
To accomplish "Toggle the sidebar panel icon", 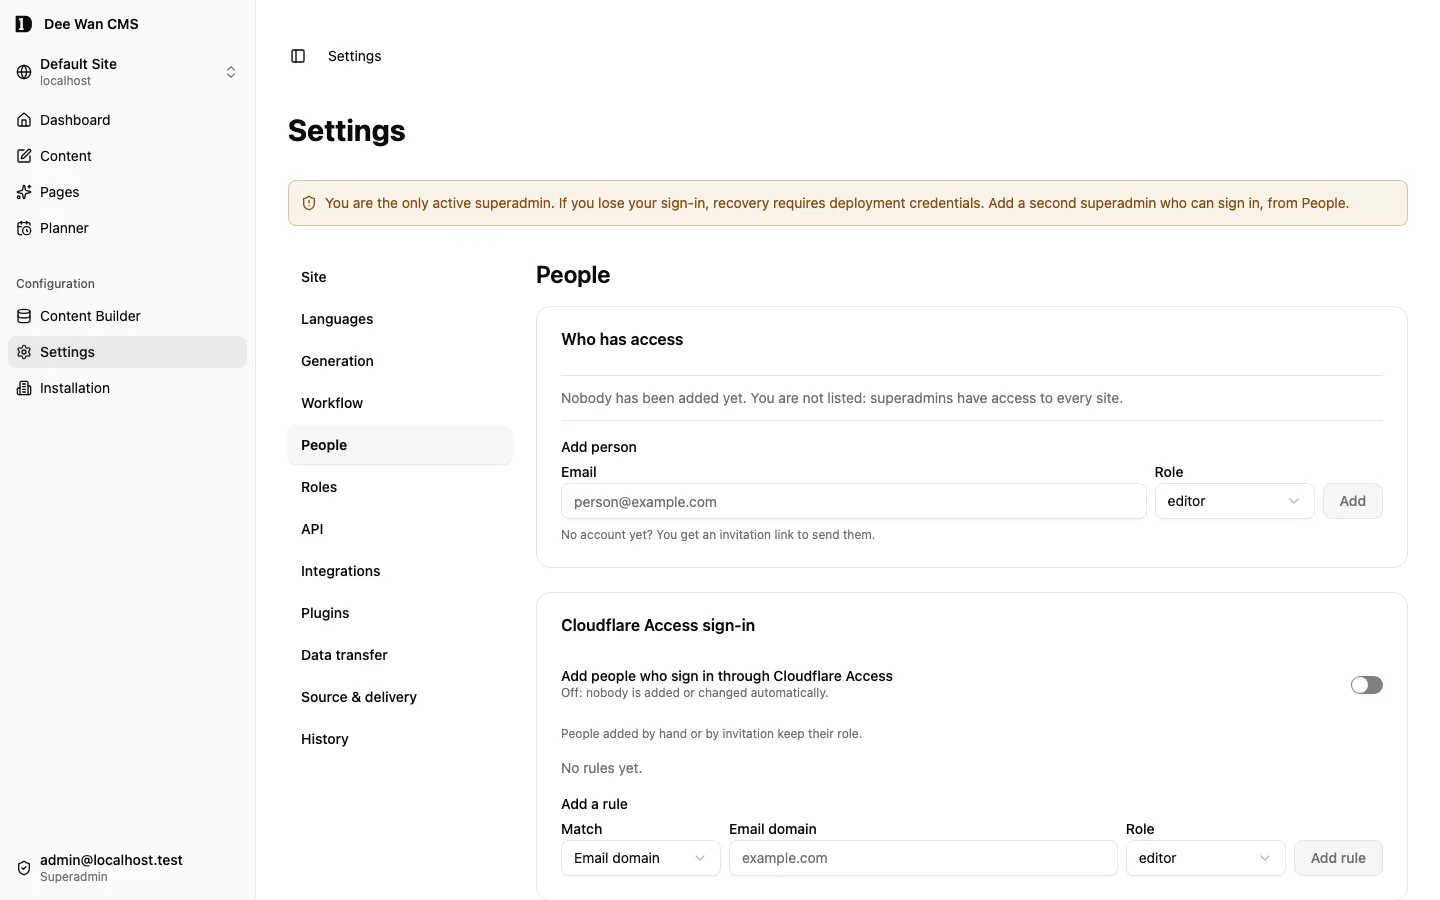I will pyautogui.click(x=298, y=56).
